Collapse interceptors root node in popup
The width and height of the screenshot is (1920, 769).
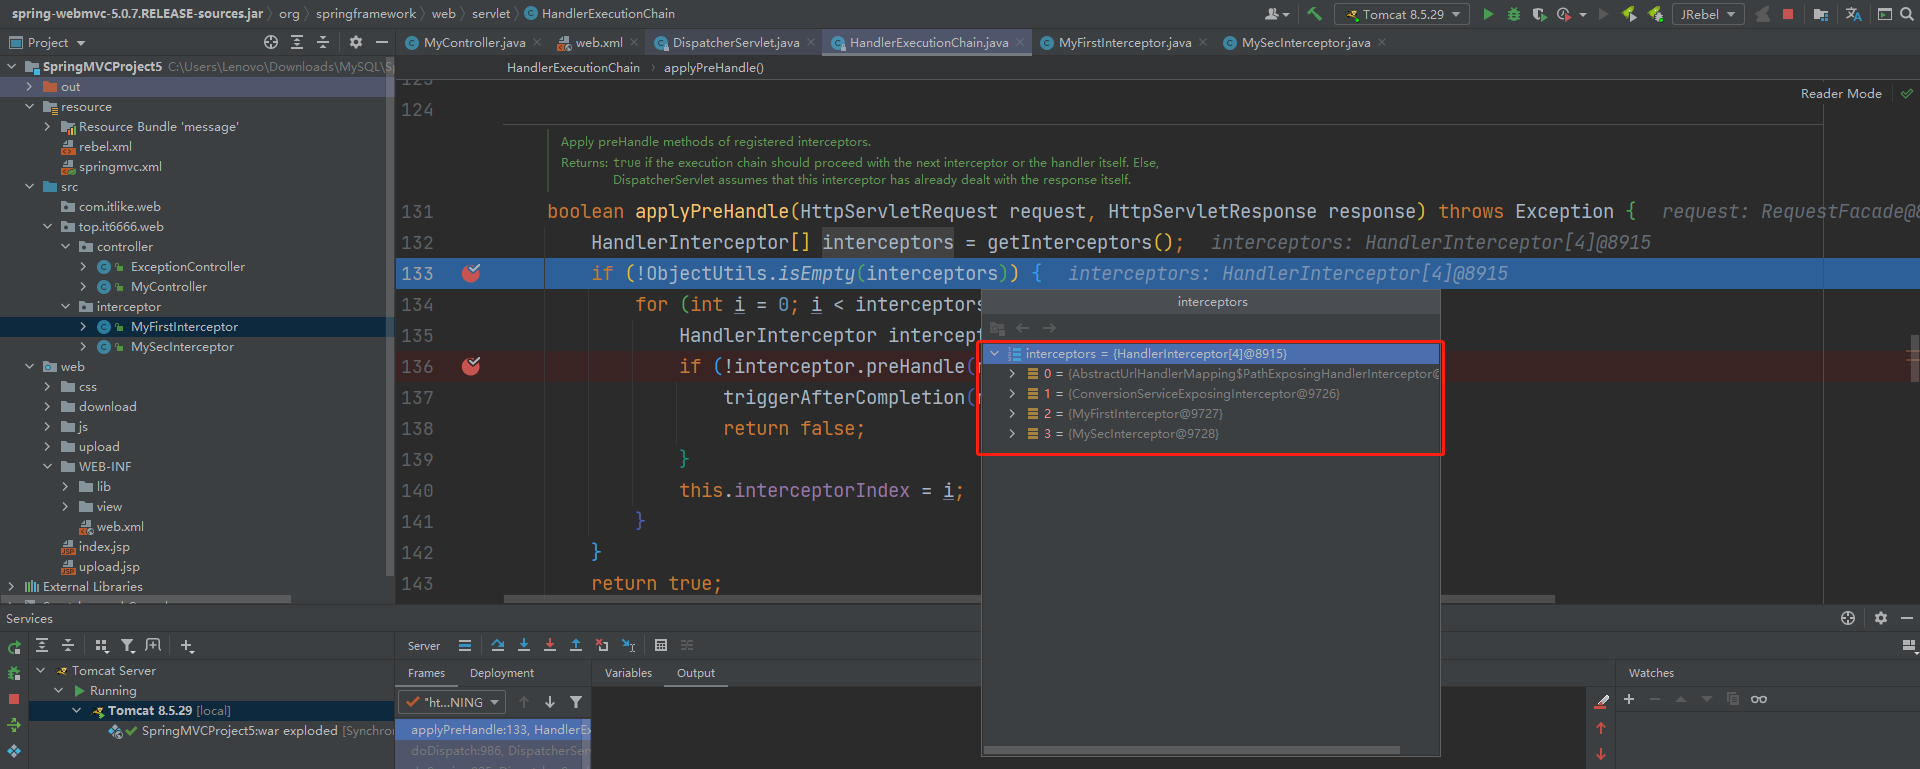[x=995, y=354]
